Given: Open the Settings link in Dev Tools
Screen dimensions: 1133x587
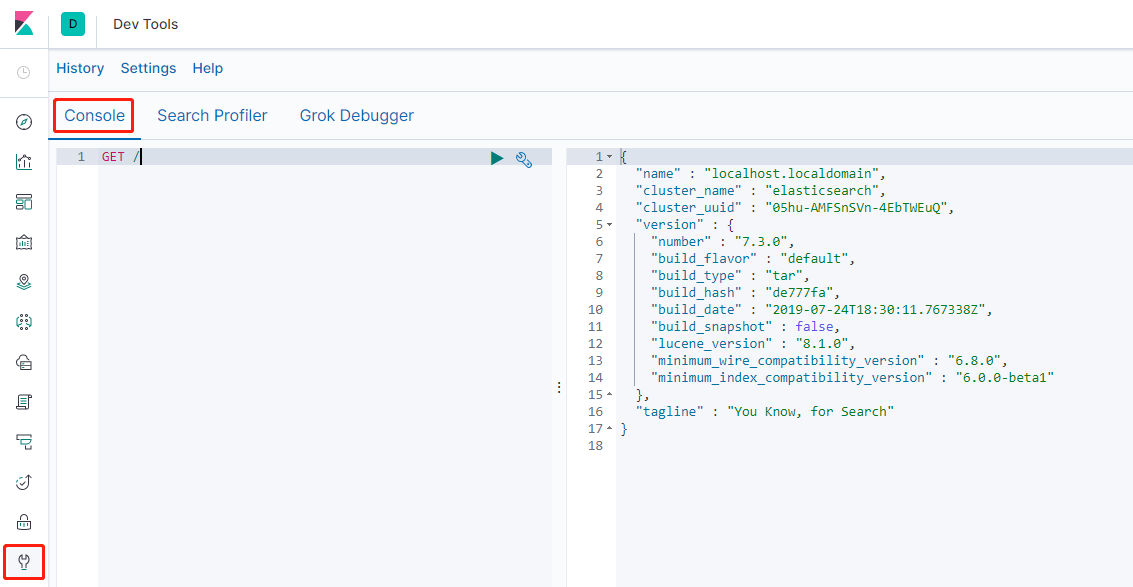Looking at the screenshot, I should pos(148,69).
